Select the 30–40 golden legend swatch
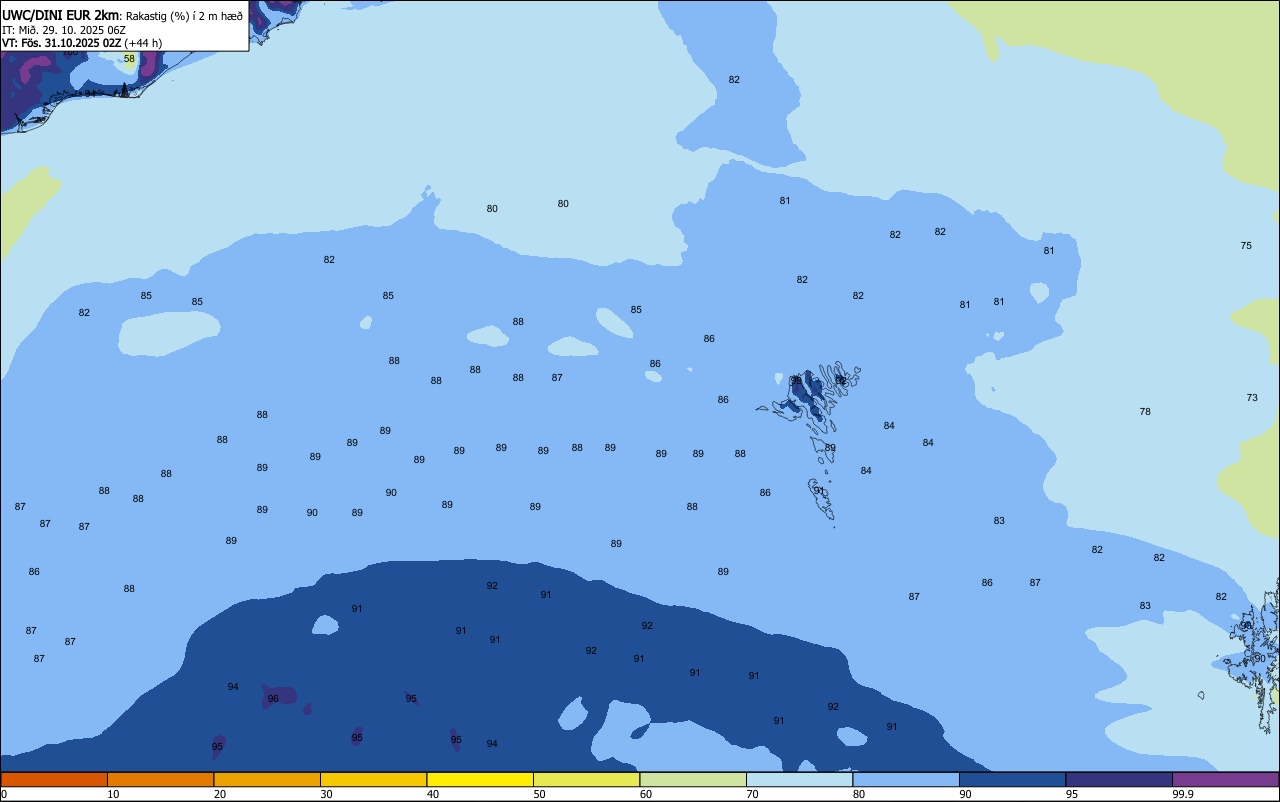The image size is (1280, 802). [x=373, y=779]
